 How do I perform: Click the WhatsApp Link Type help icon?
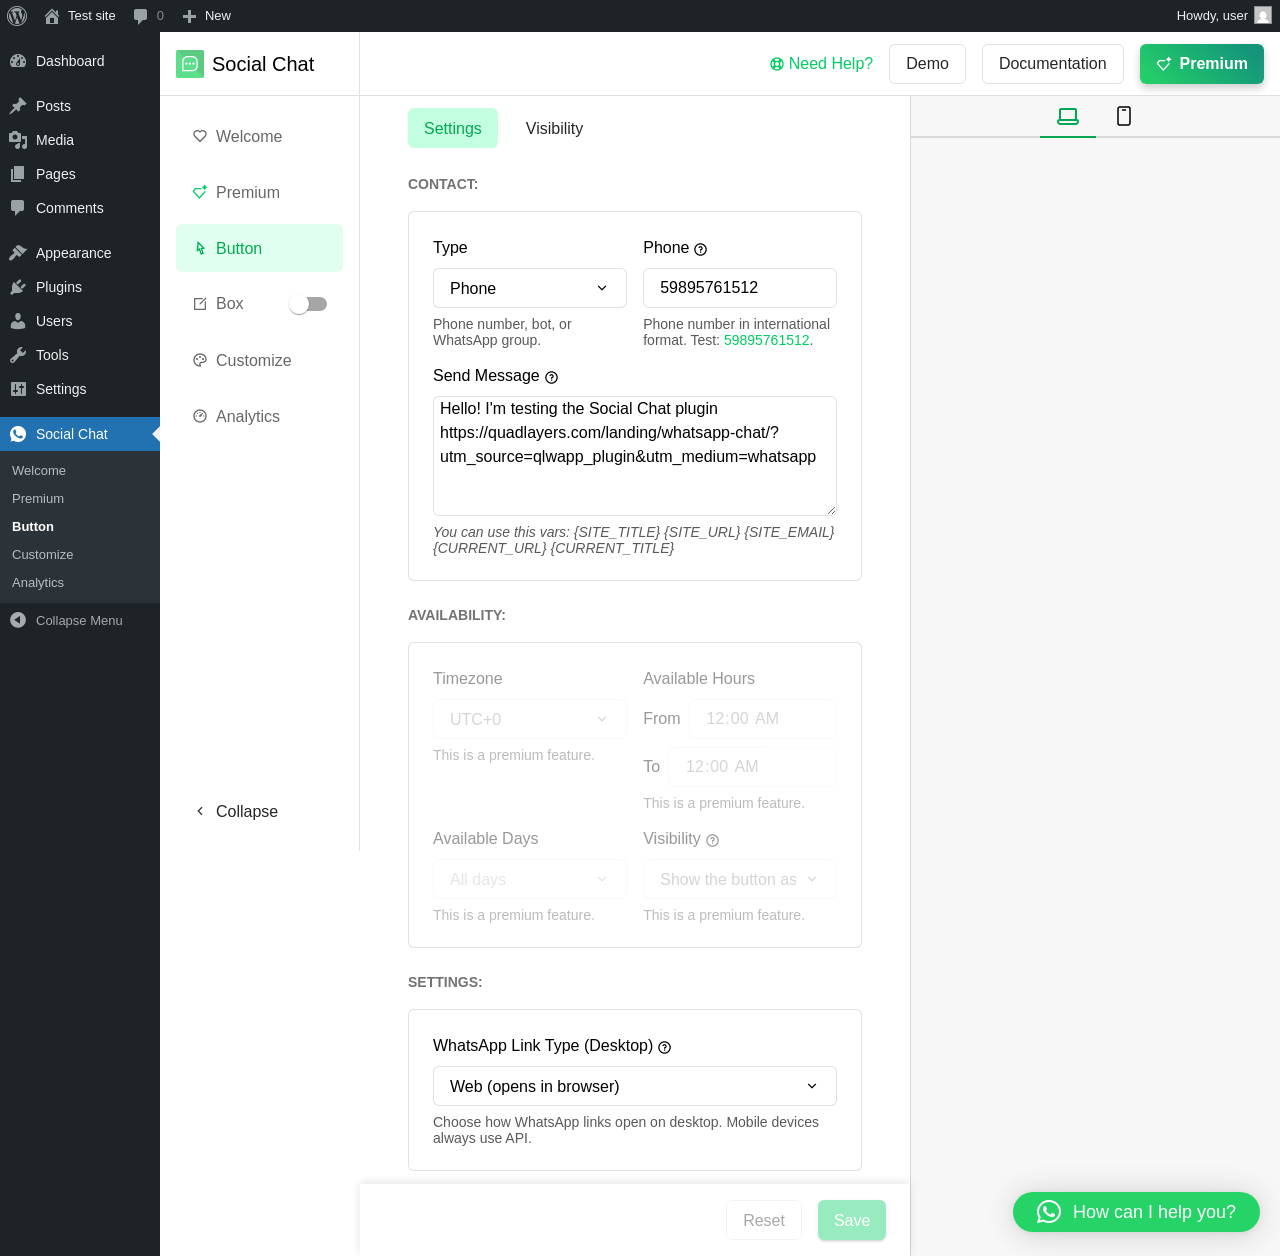[664, 1047]
